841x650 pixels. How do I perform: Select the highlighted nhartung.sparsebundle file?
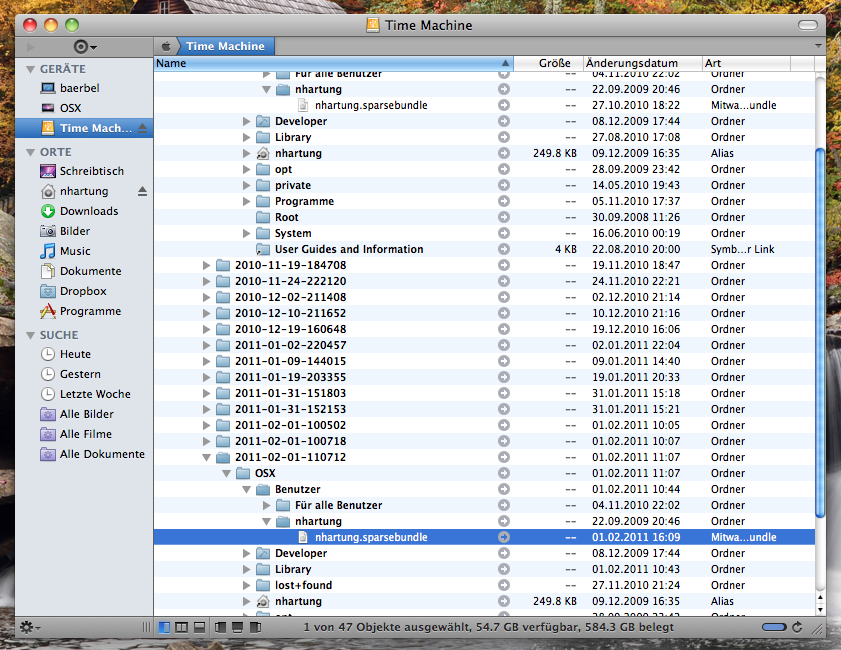[x=484, y=537]
